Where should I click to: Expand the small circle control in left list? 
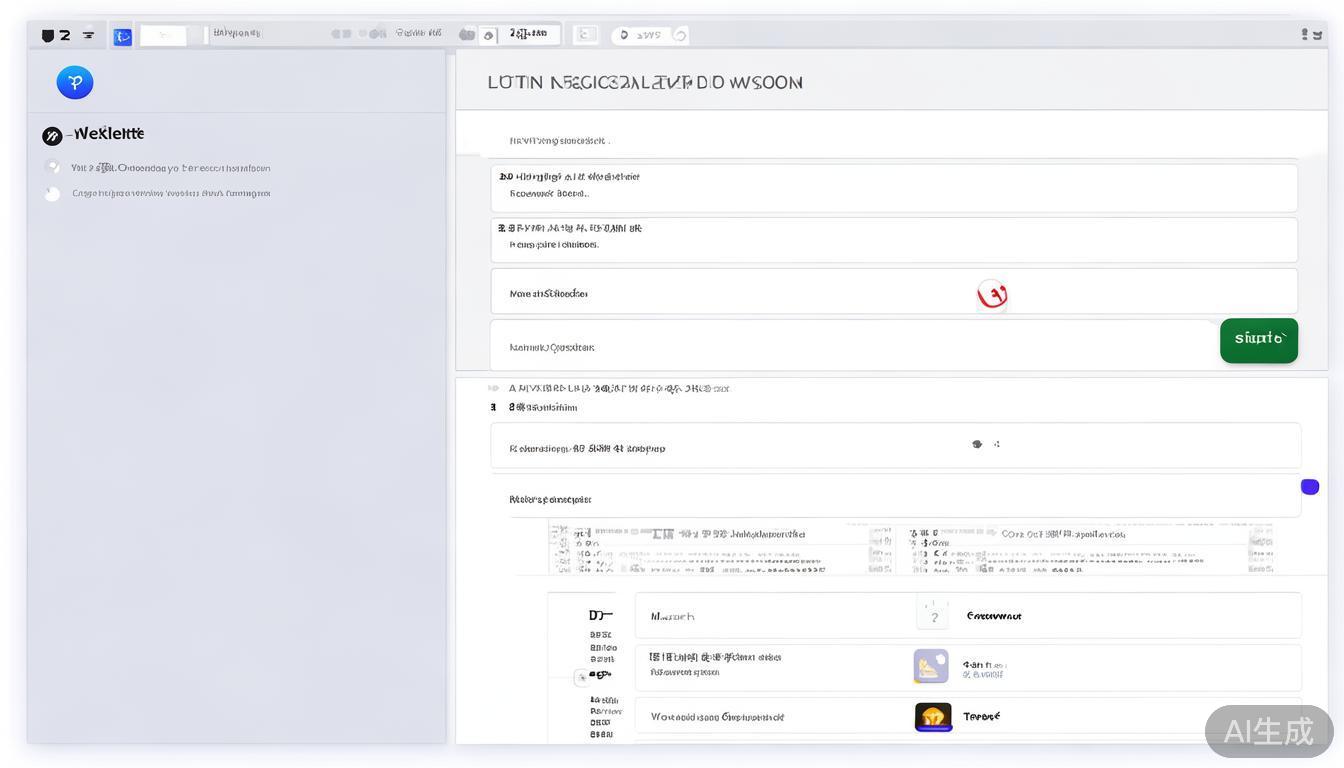[581, 677]
